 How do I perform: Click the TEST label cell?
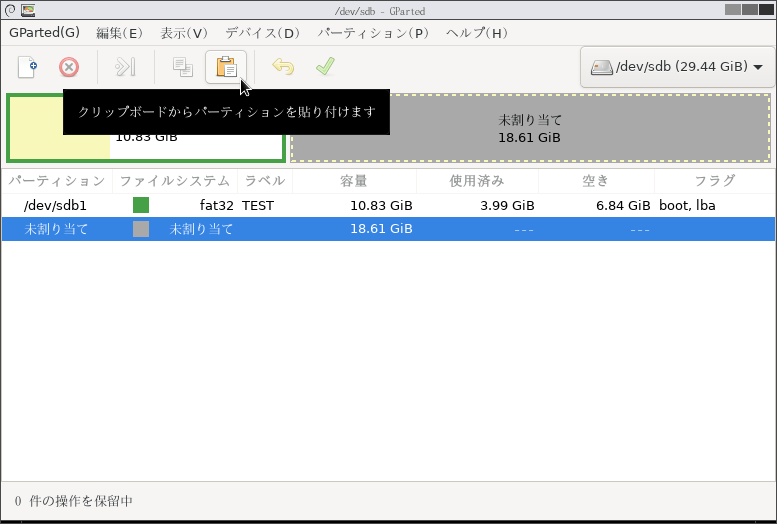[x=258, y=205]
